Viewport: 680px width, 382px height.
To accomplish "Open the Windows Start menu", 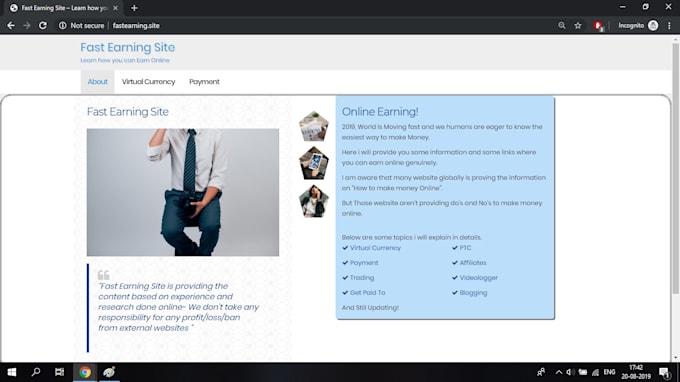I will 12,372.
